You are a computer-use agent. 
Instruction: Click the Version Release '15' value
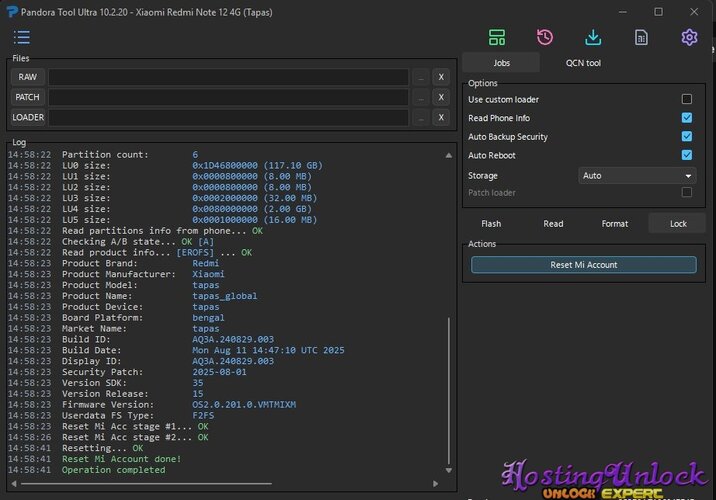[198, 394]
